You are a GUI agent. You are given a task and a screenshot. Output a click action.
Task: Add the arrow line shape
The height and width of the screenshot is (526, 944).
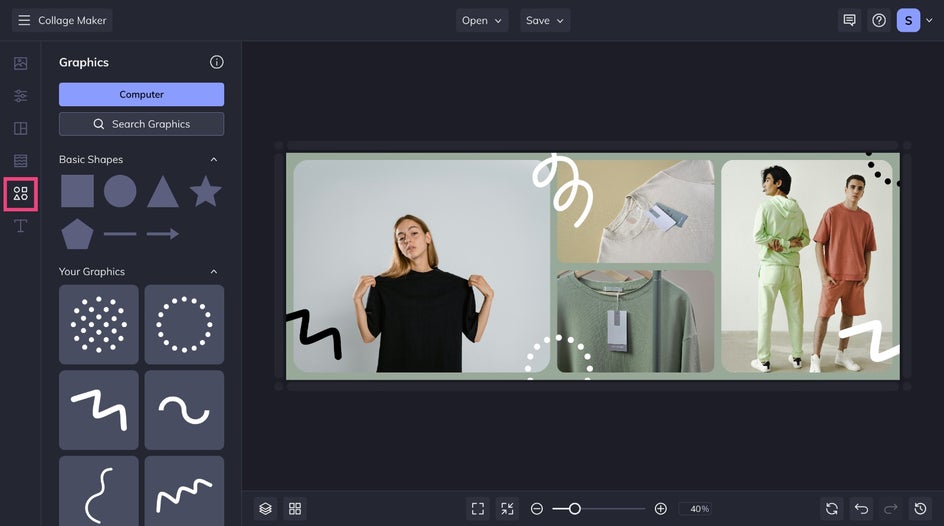coord(163,234)
